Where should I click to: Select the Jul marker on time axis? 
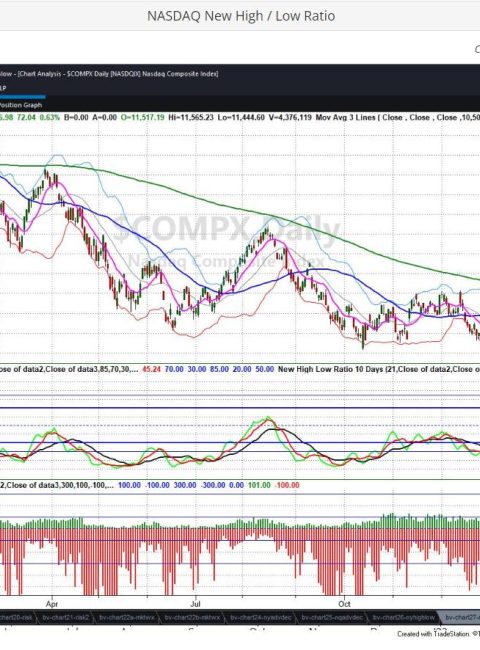pos(195,604)
